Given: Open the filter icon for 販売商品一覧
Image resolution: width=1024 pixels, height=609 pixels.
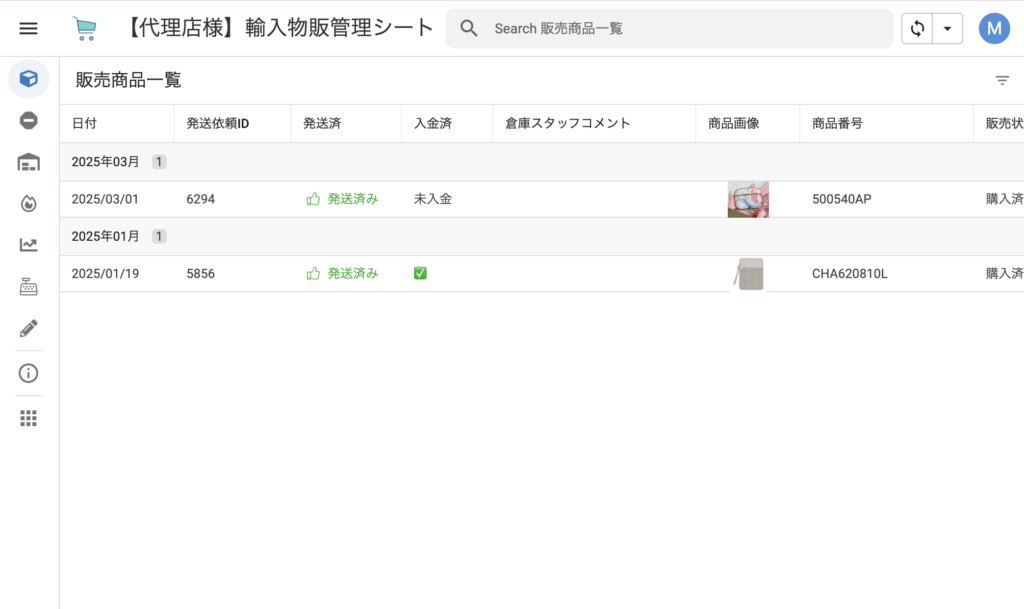Looking at the screenshot, I should click(x=1002, y=81).
